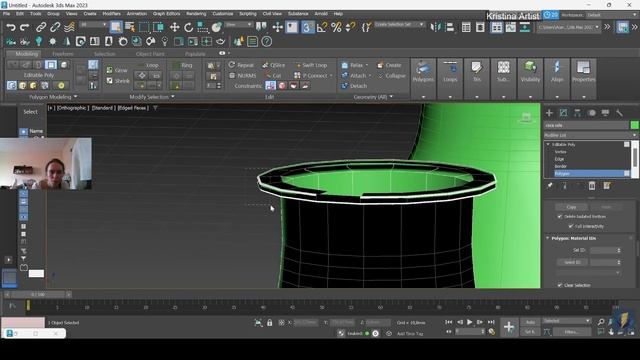Open Key Filters set key button
The image size is (640, 360).
[x=571, y=332]
